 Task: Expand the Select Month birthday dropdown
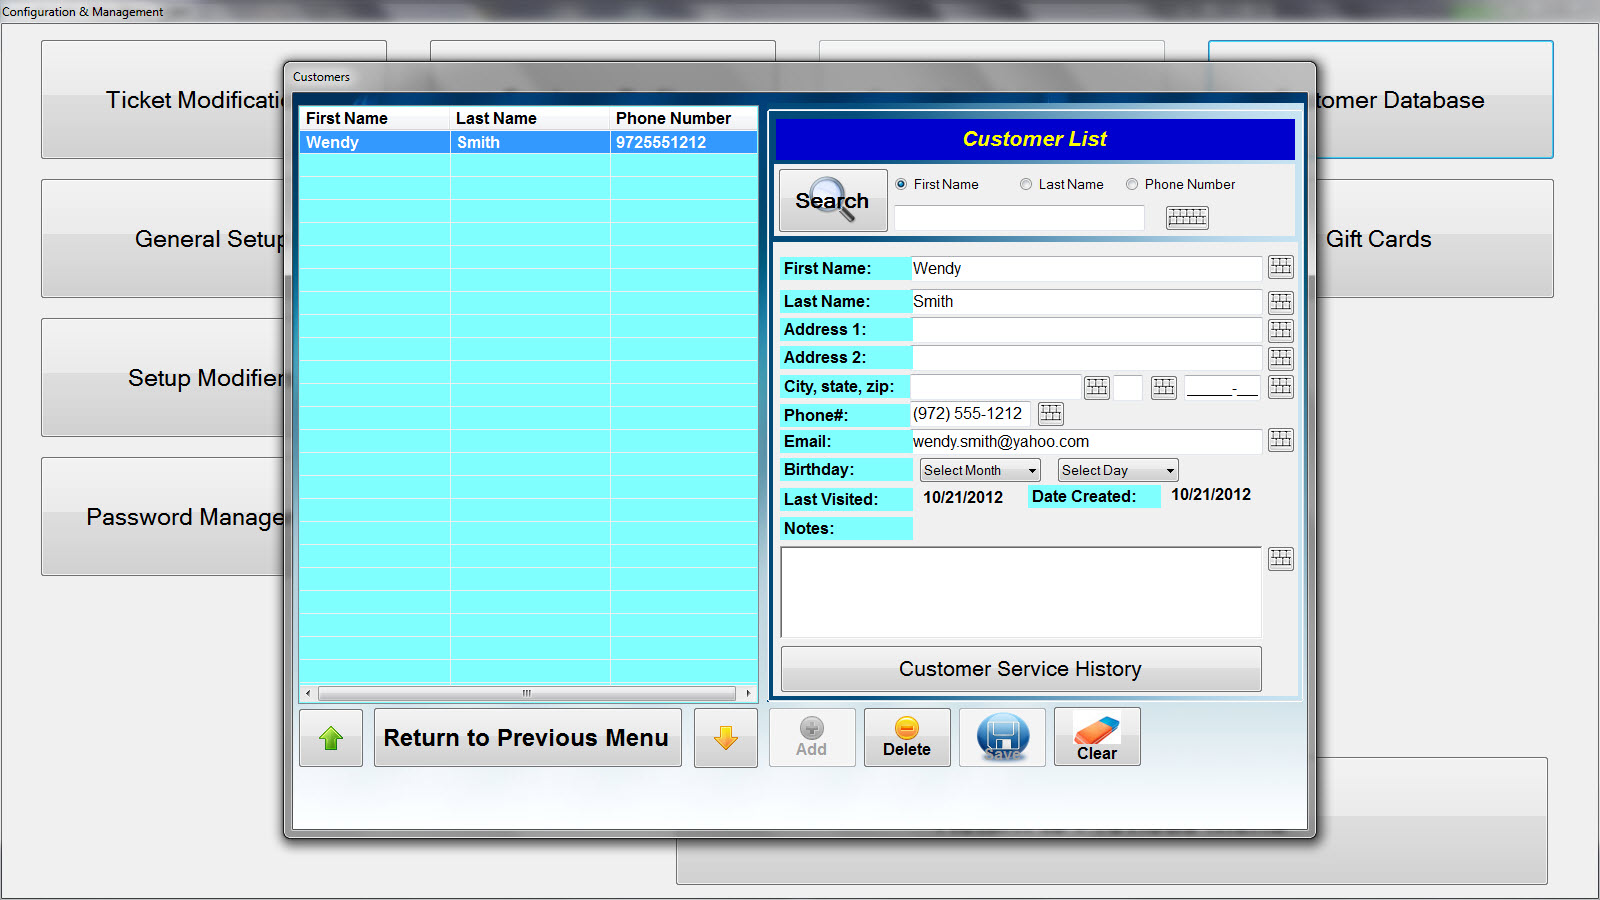980,470
